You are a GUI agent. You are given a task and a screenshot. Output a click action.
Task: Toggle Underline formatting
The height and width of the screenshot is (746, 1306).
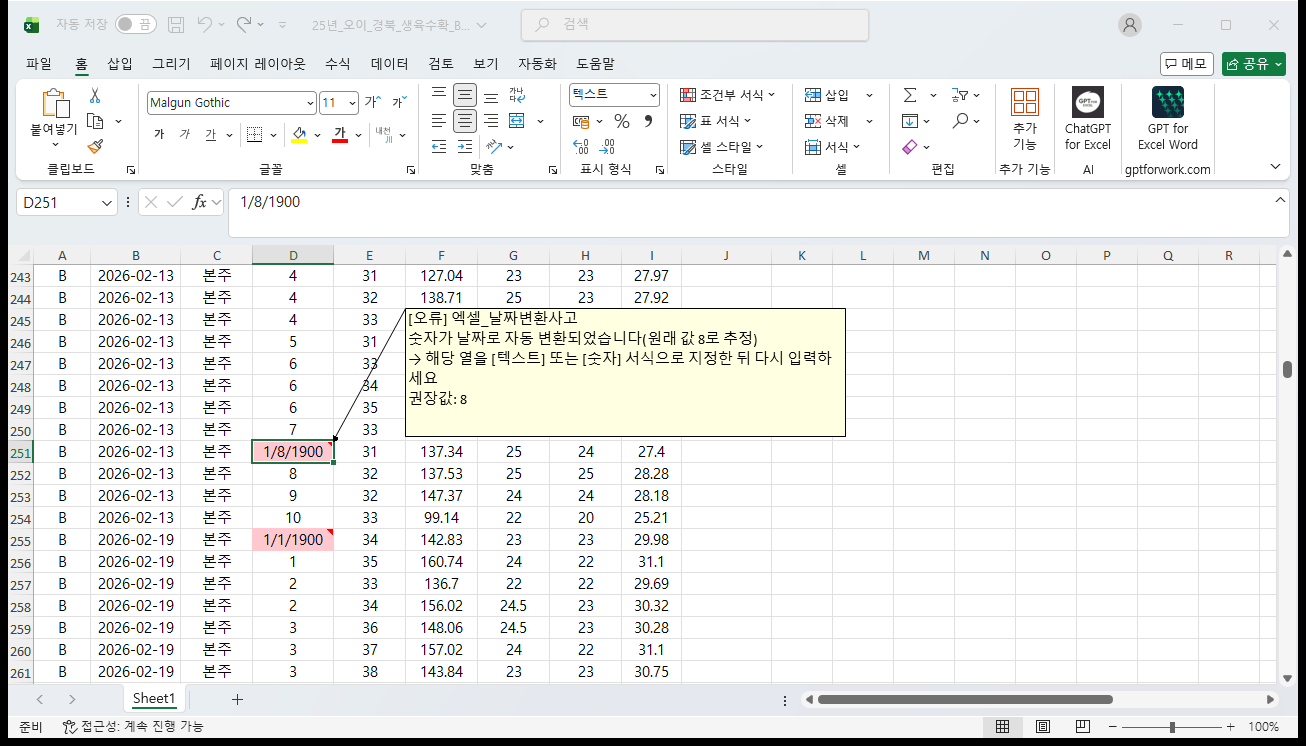(x=210, y=134)
